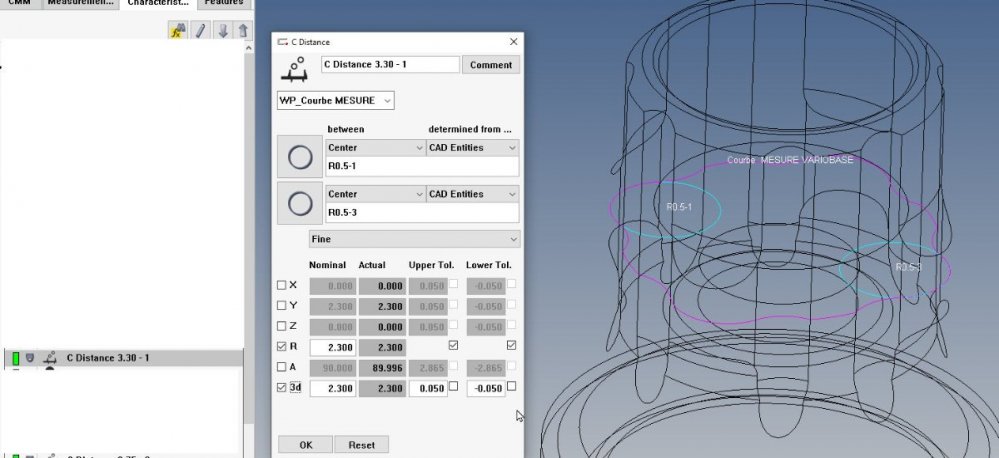Confirm dialog with OK button

point(305,445)
